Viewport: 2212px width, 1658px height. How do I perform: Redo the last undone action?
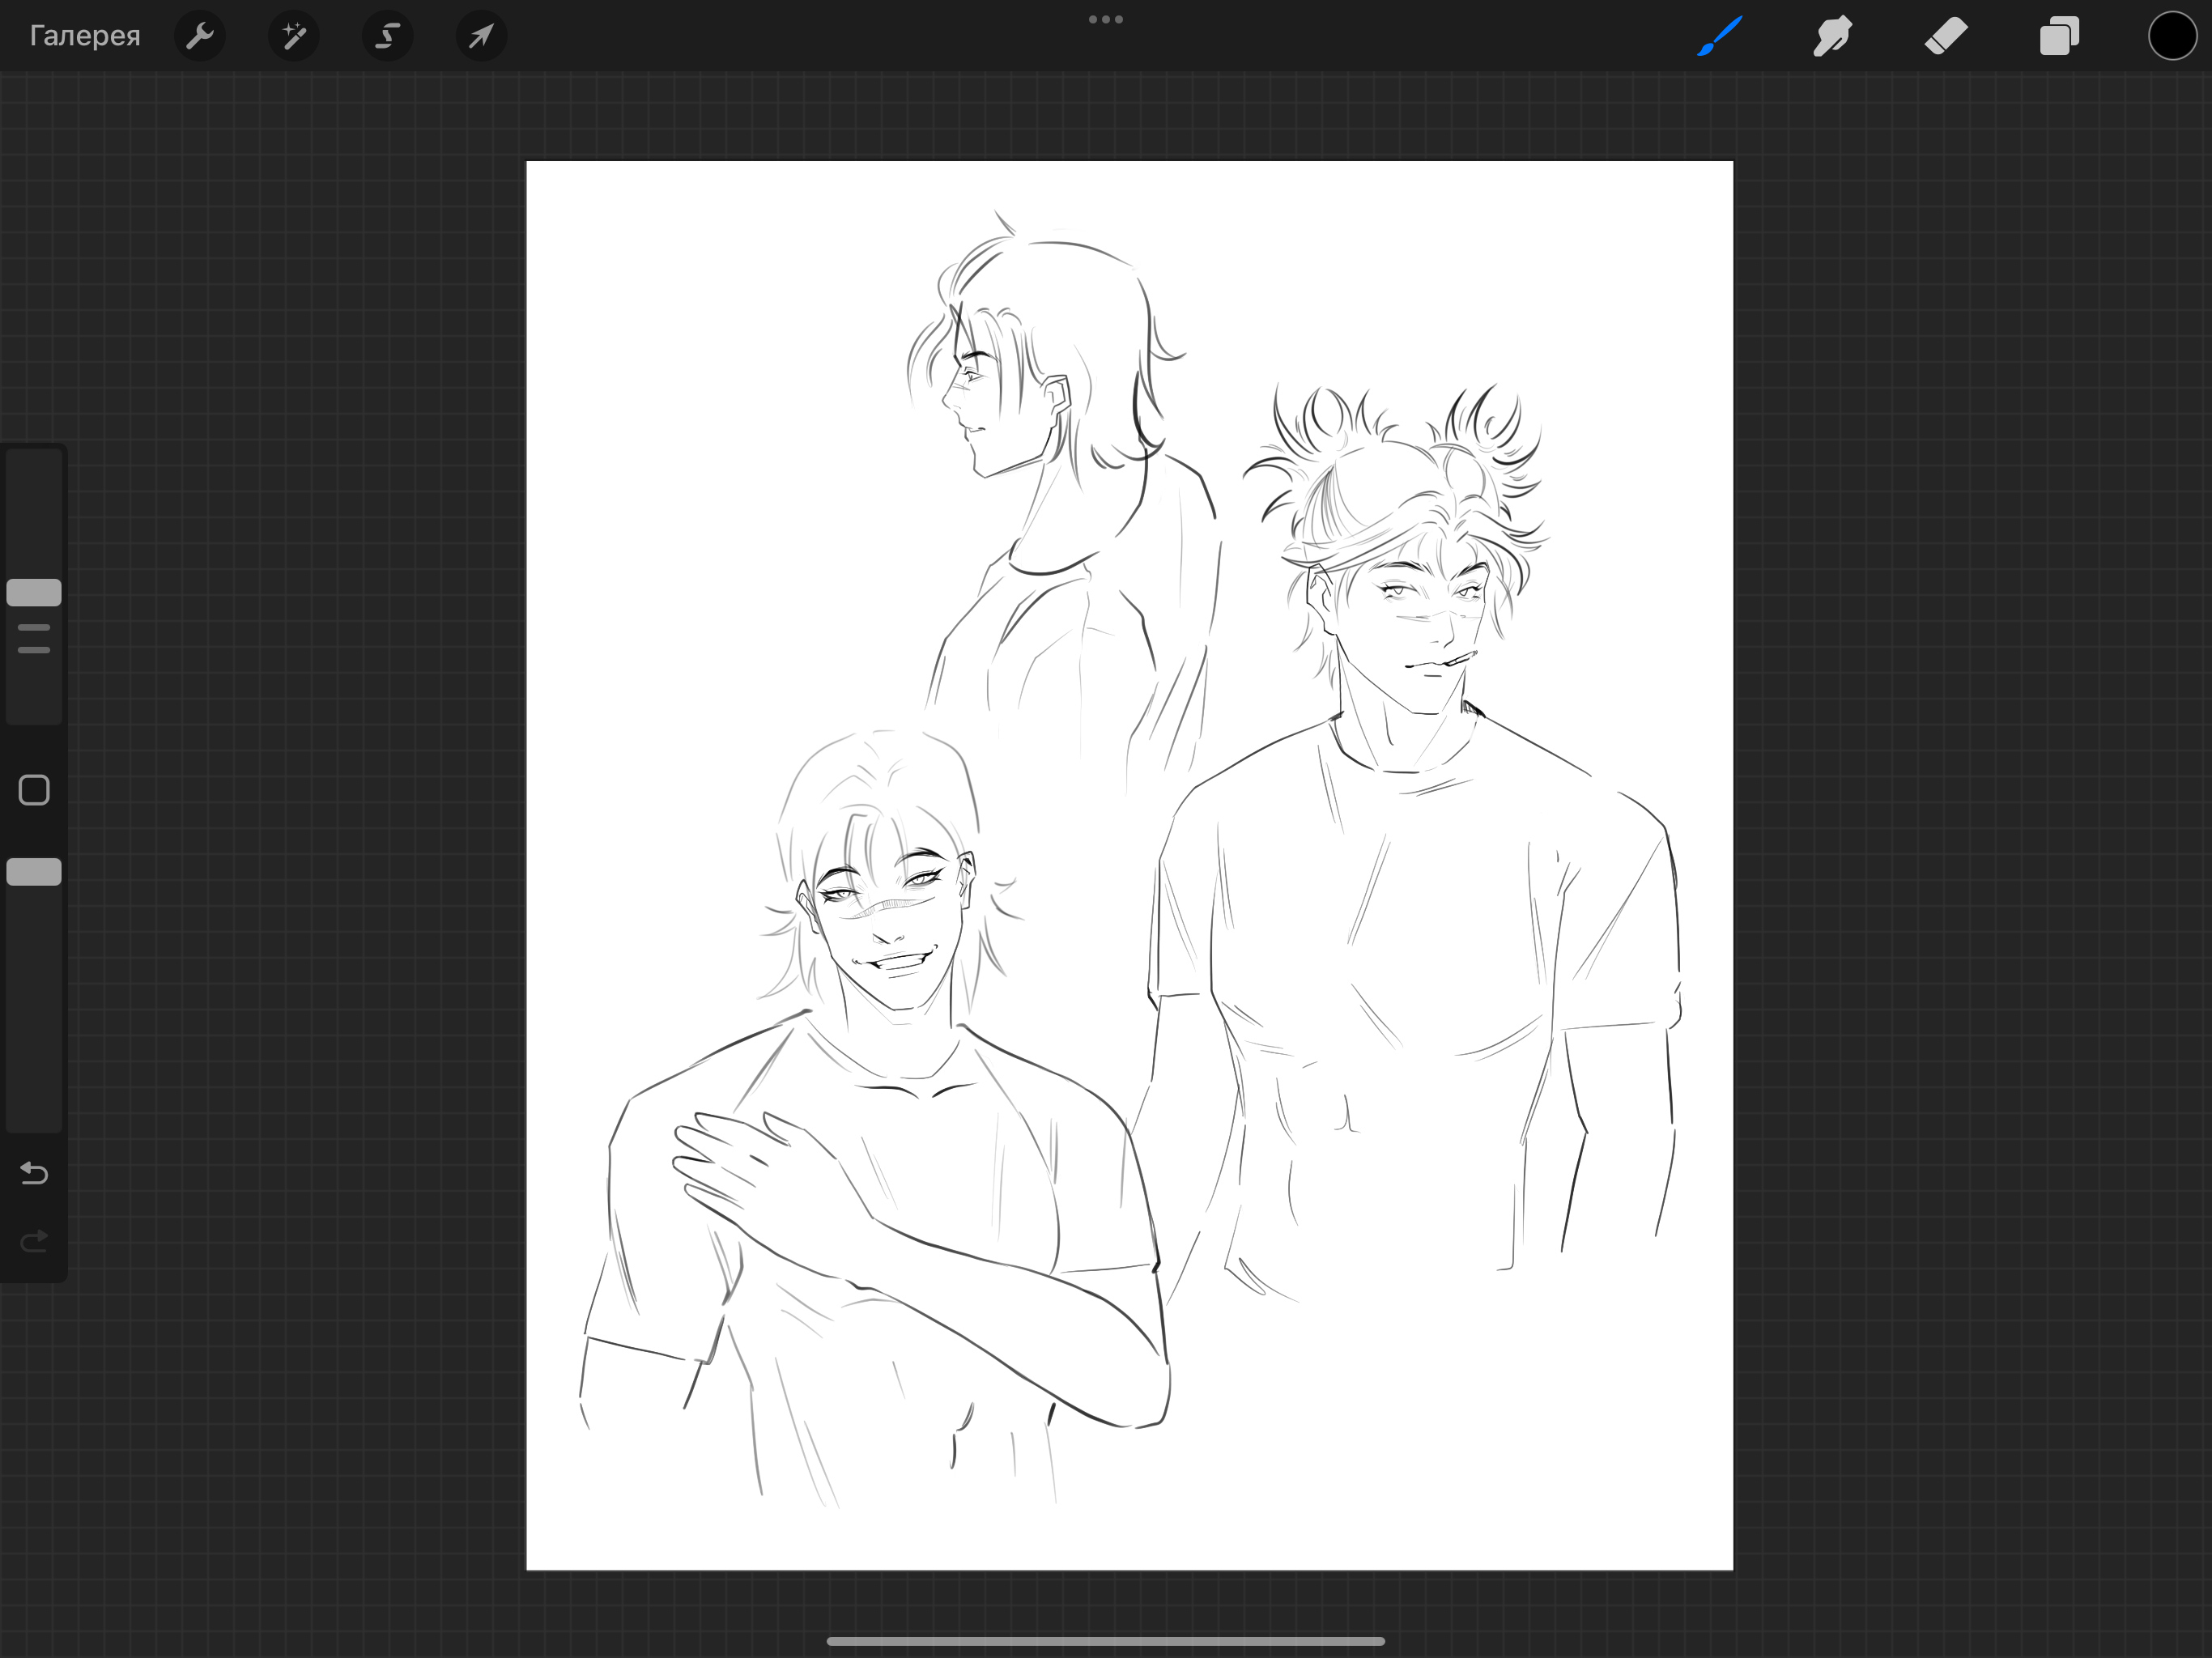pos(34,1241)
